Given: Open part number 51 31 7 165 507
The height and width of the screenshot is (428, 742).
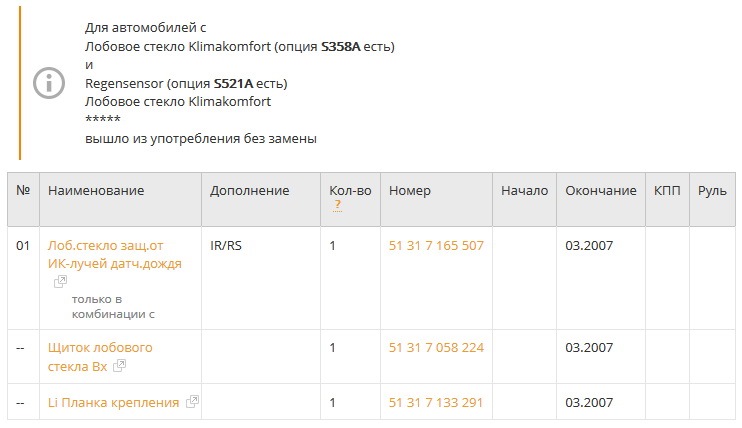Looking at the screenshot, I should click(x=436, y=245).
